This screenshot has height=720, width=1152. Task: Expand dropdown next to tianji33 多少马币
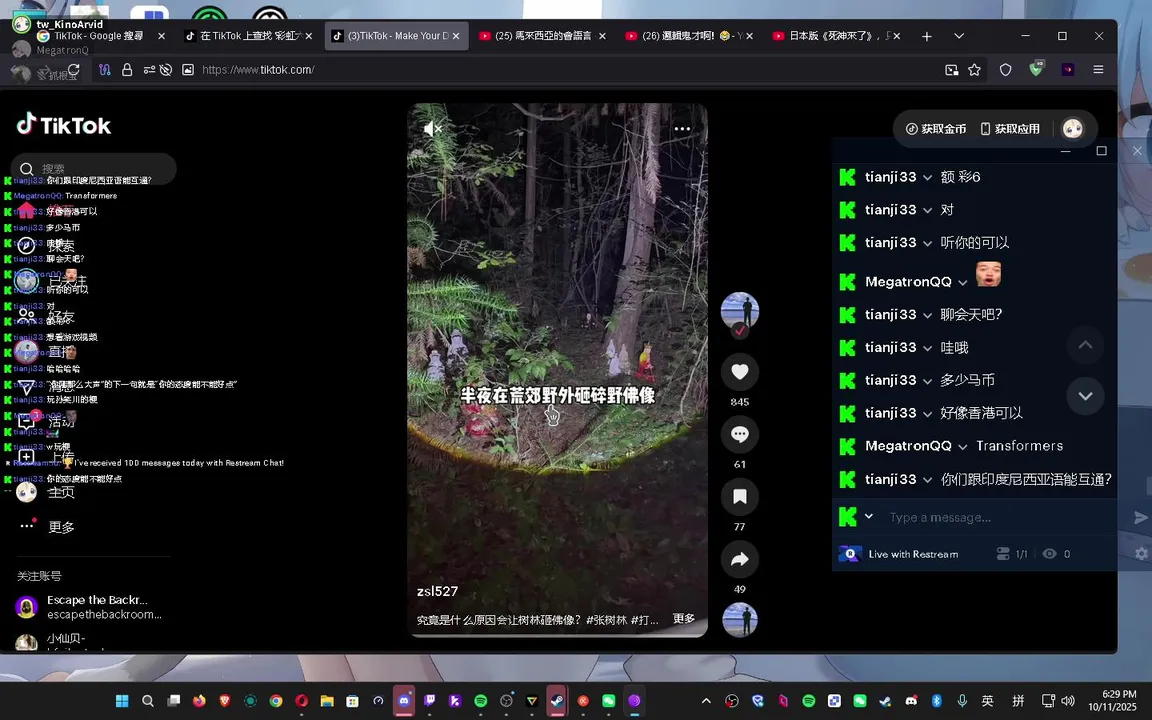(927, 381)
